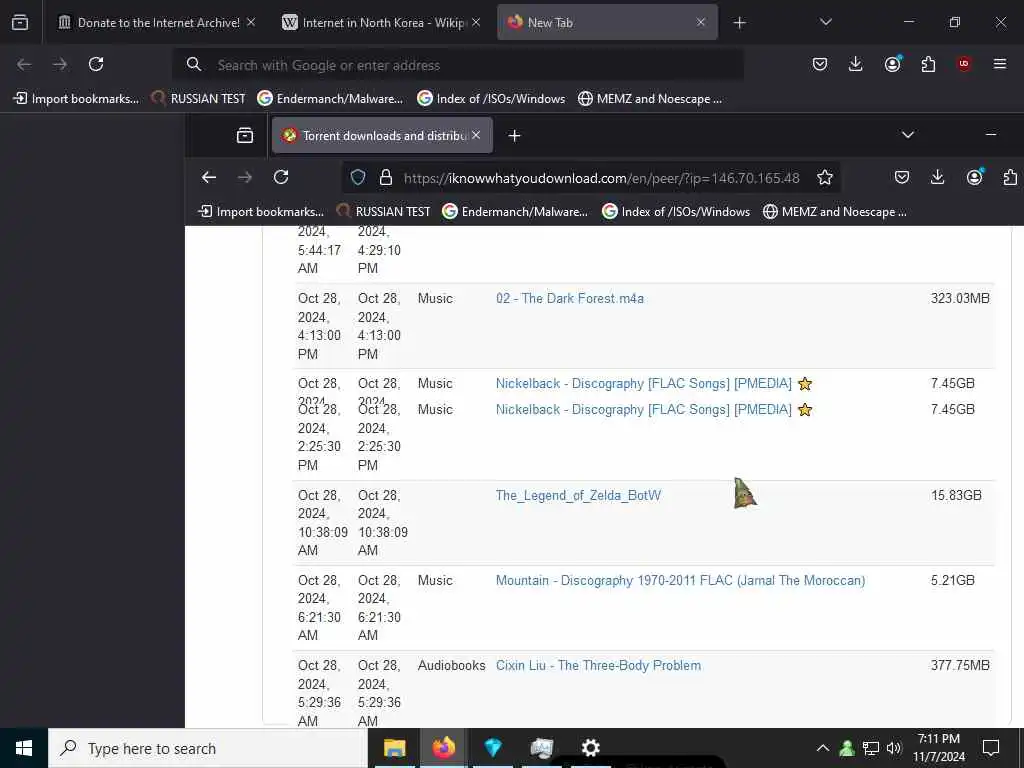Close the Internet in North Korea tab
The width and height of the screenshot is (1024, 768).
click(x=476, y=22)
